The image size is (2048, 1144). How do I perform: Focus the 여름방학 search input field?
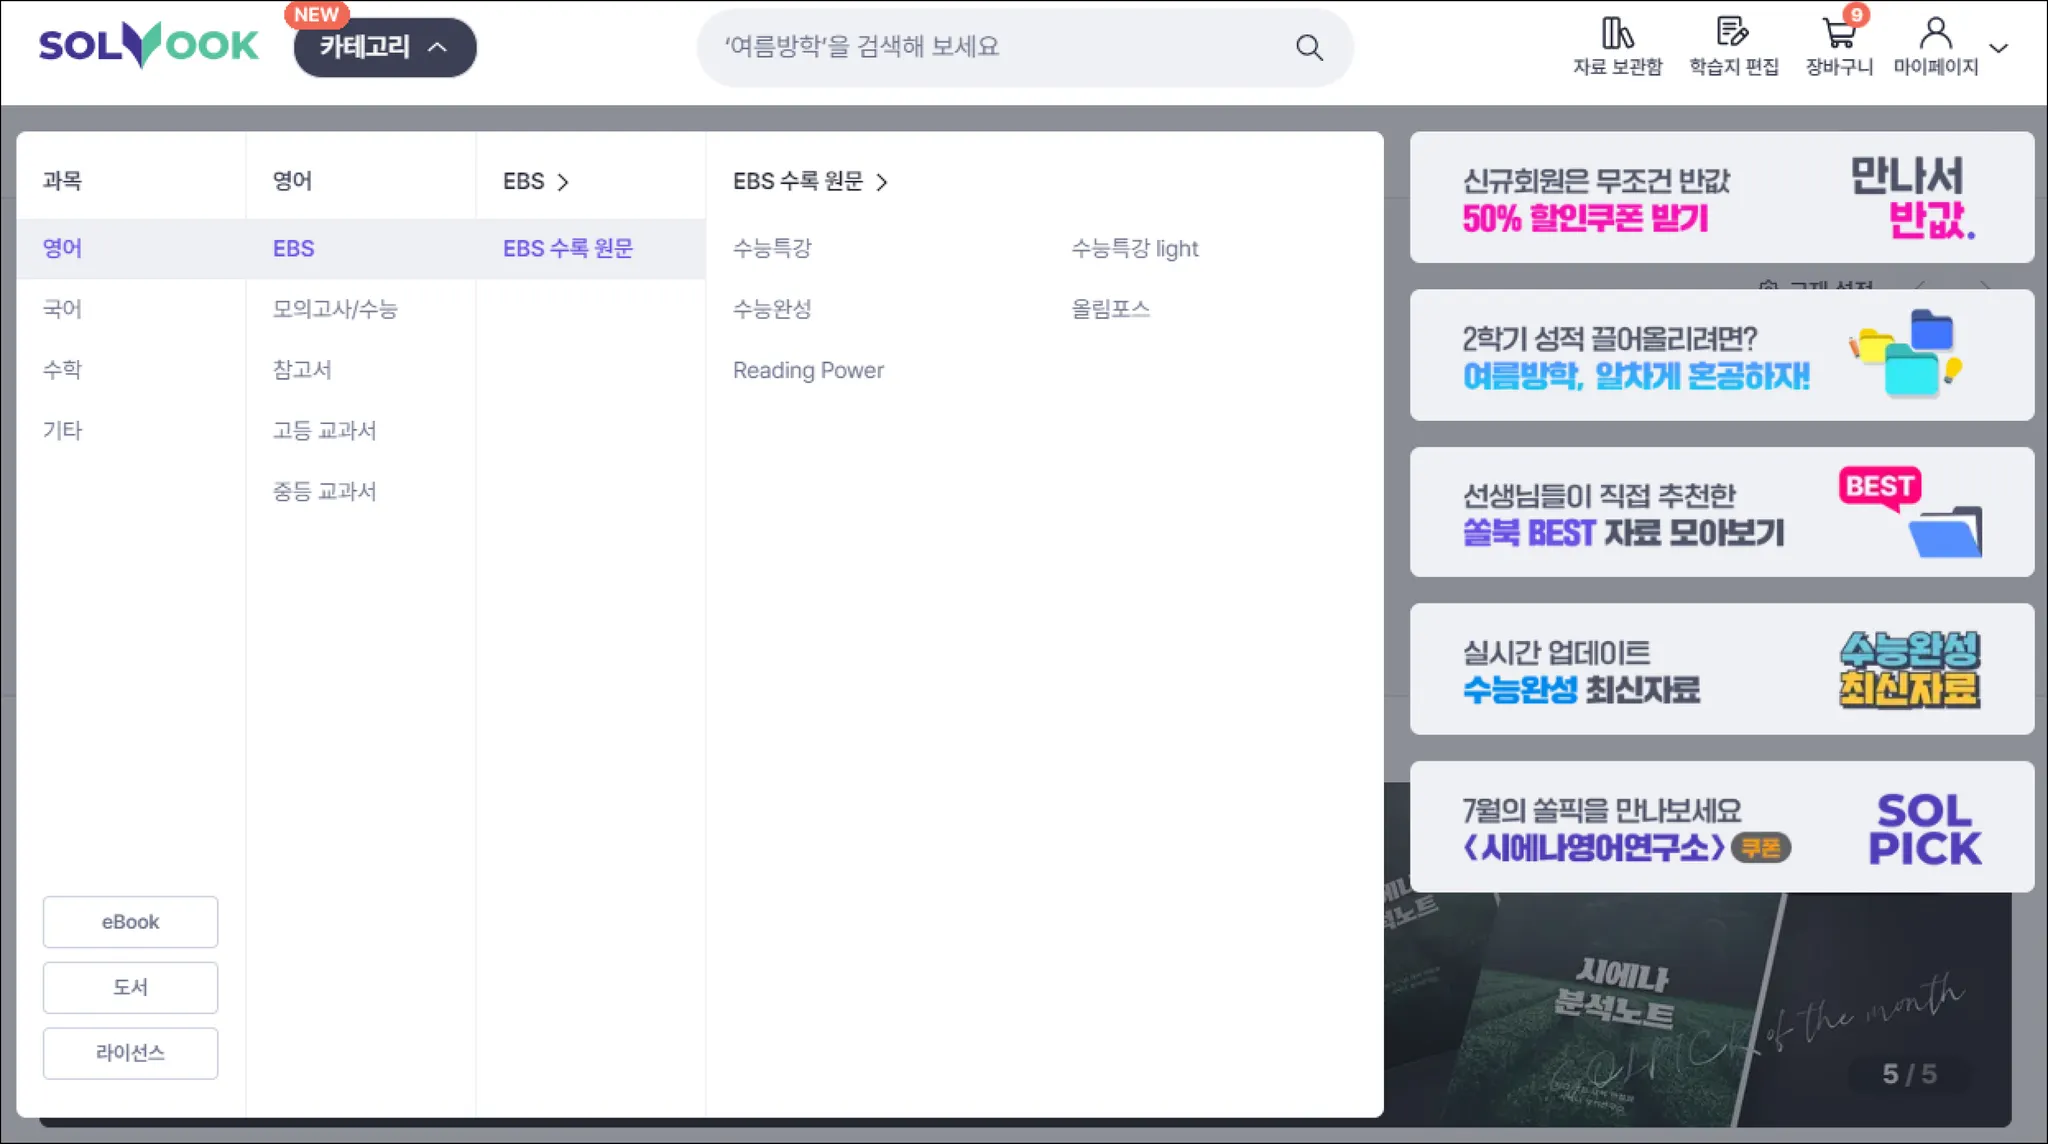pyautogui.click(x=1000, y=47)
